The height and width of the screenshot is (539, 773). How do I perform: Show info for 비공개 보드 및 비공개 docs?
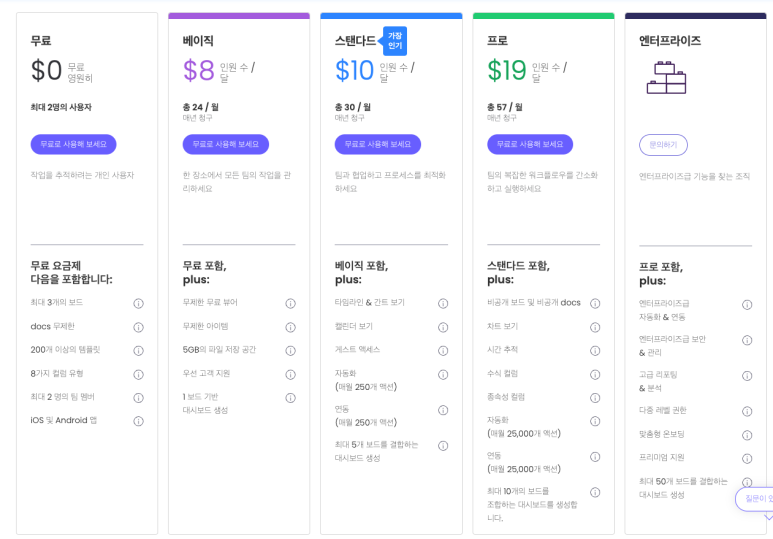[594, 303]
